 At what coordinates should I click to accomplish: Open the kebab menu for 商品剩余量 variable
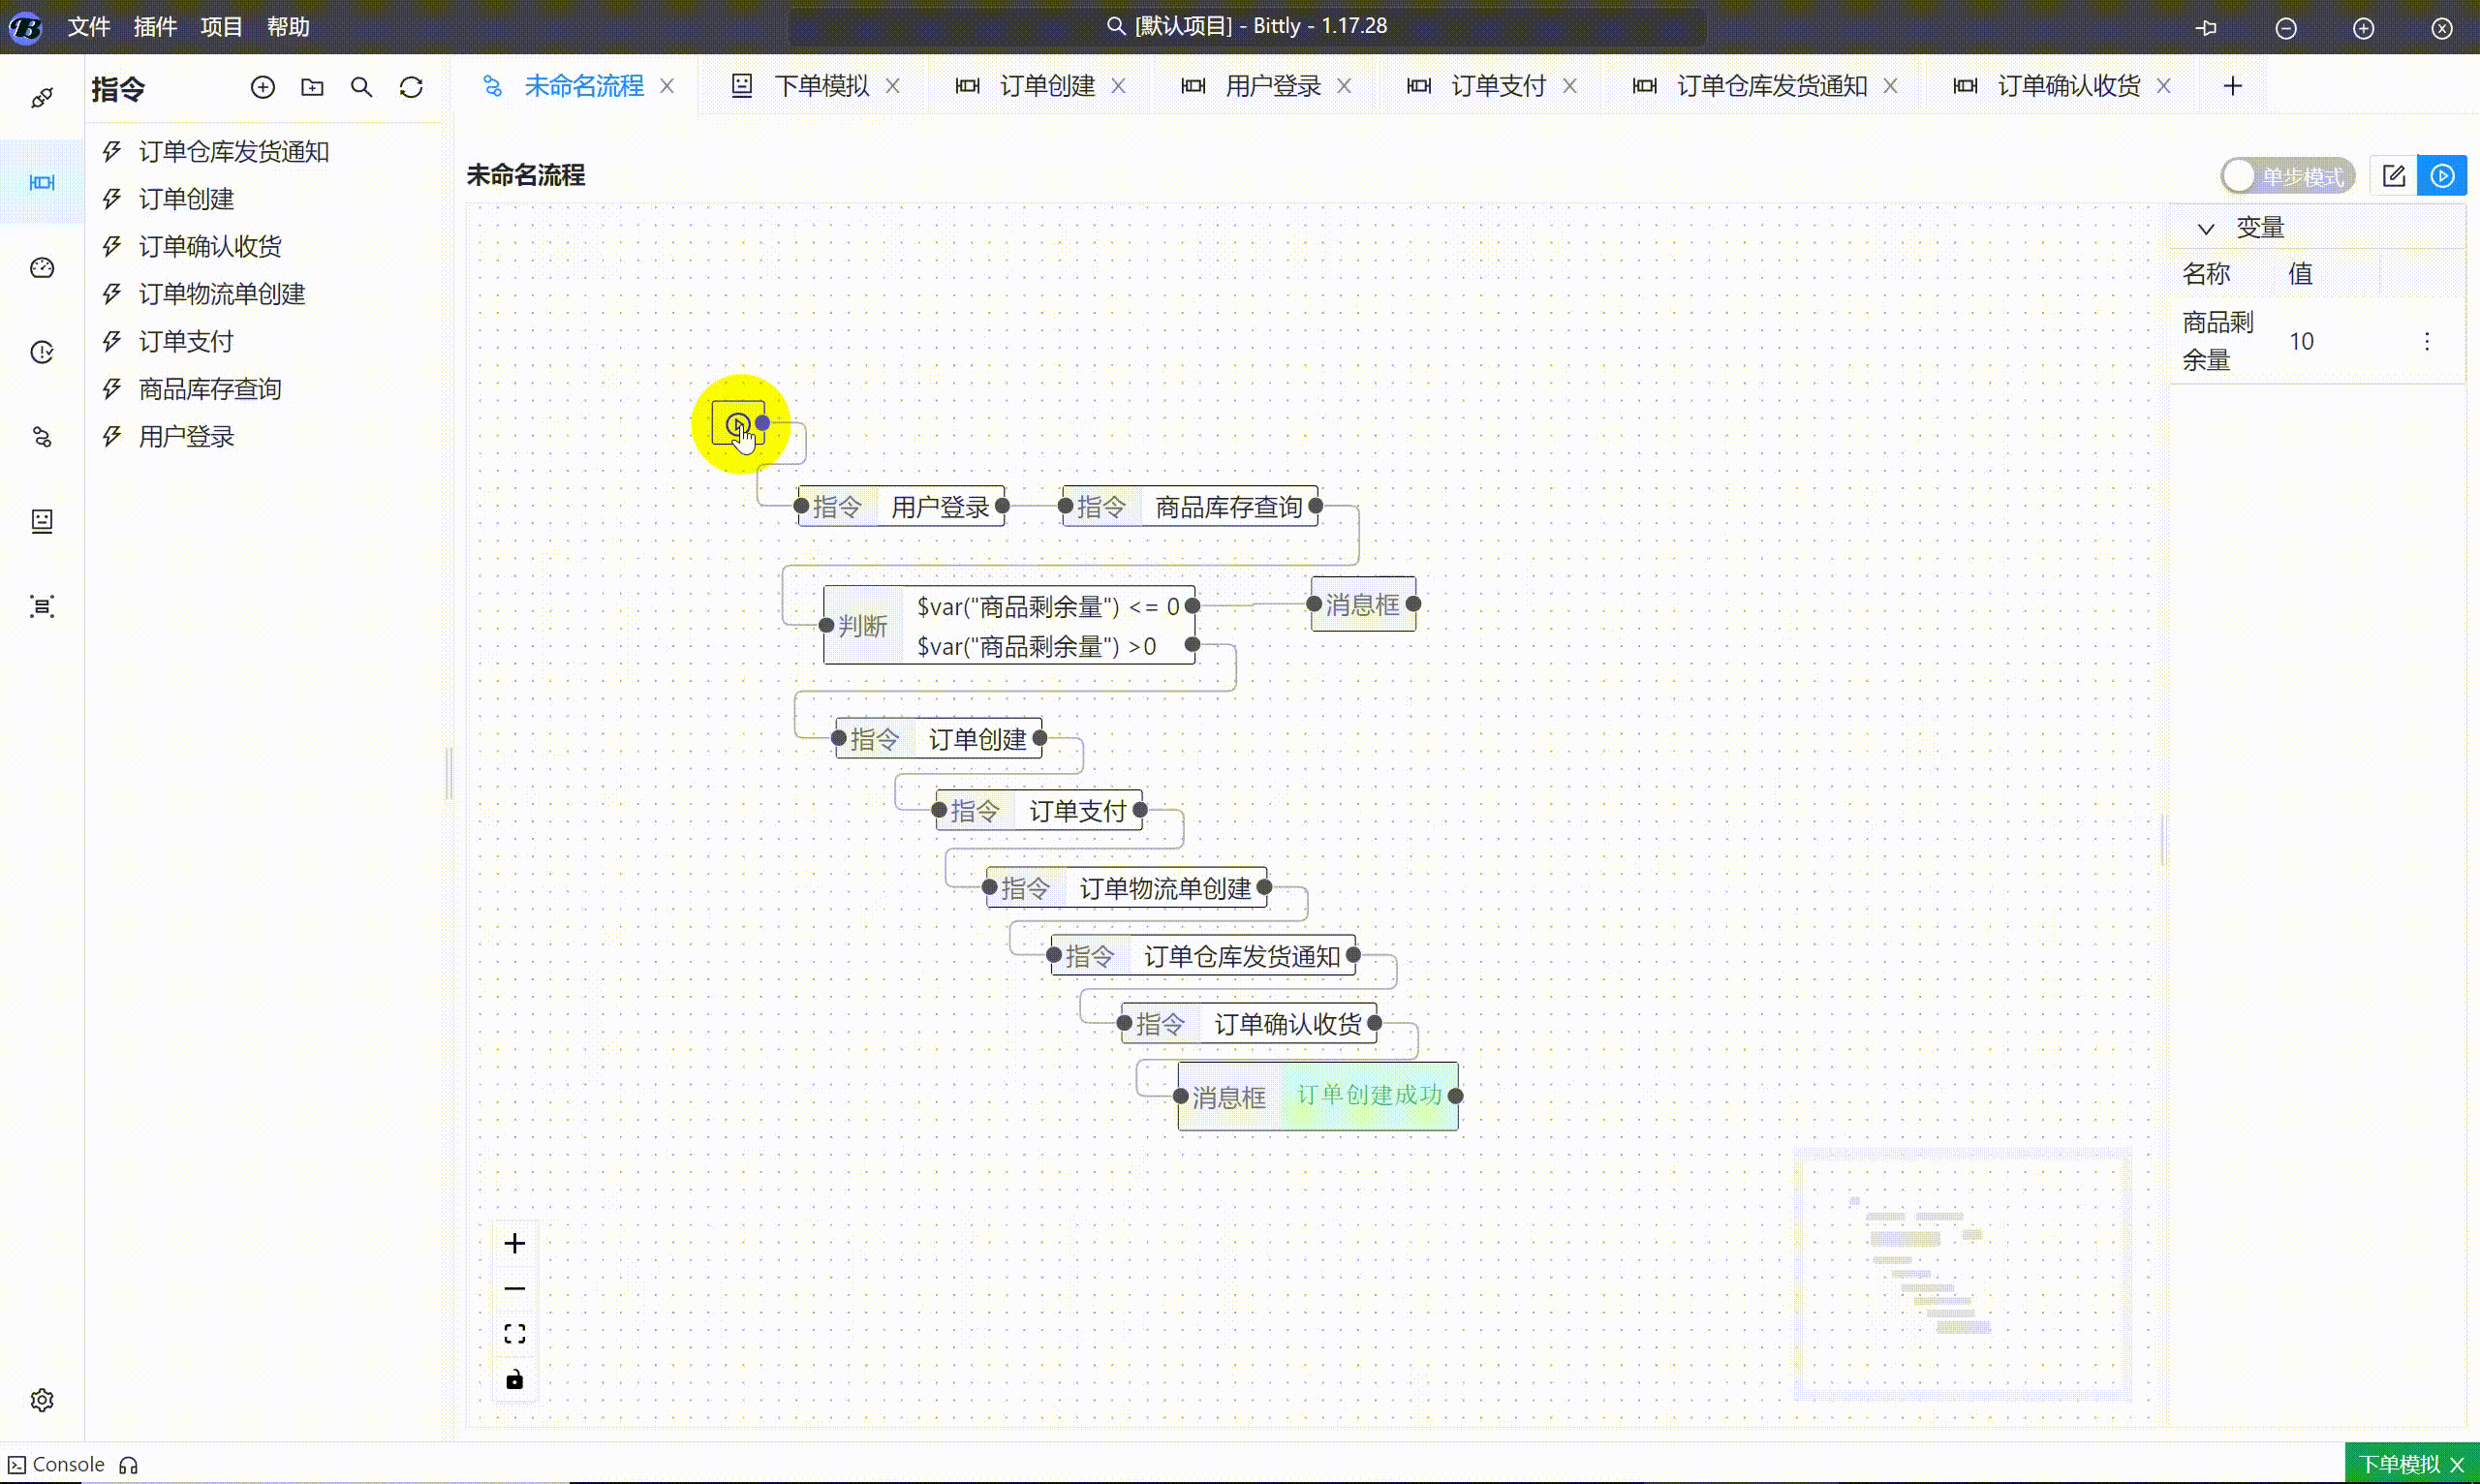(2428, 341)
